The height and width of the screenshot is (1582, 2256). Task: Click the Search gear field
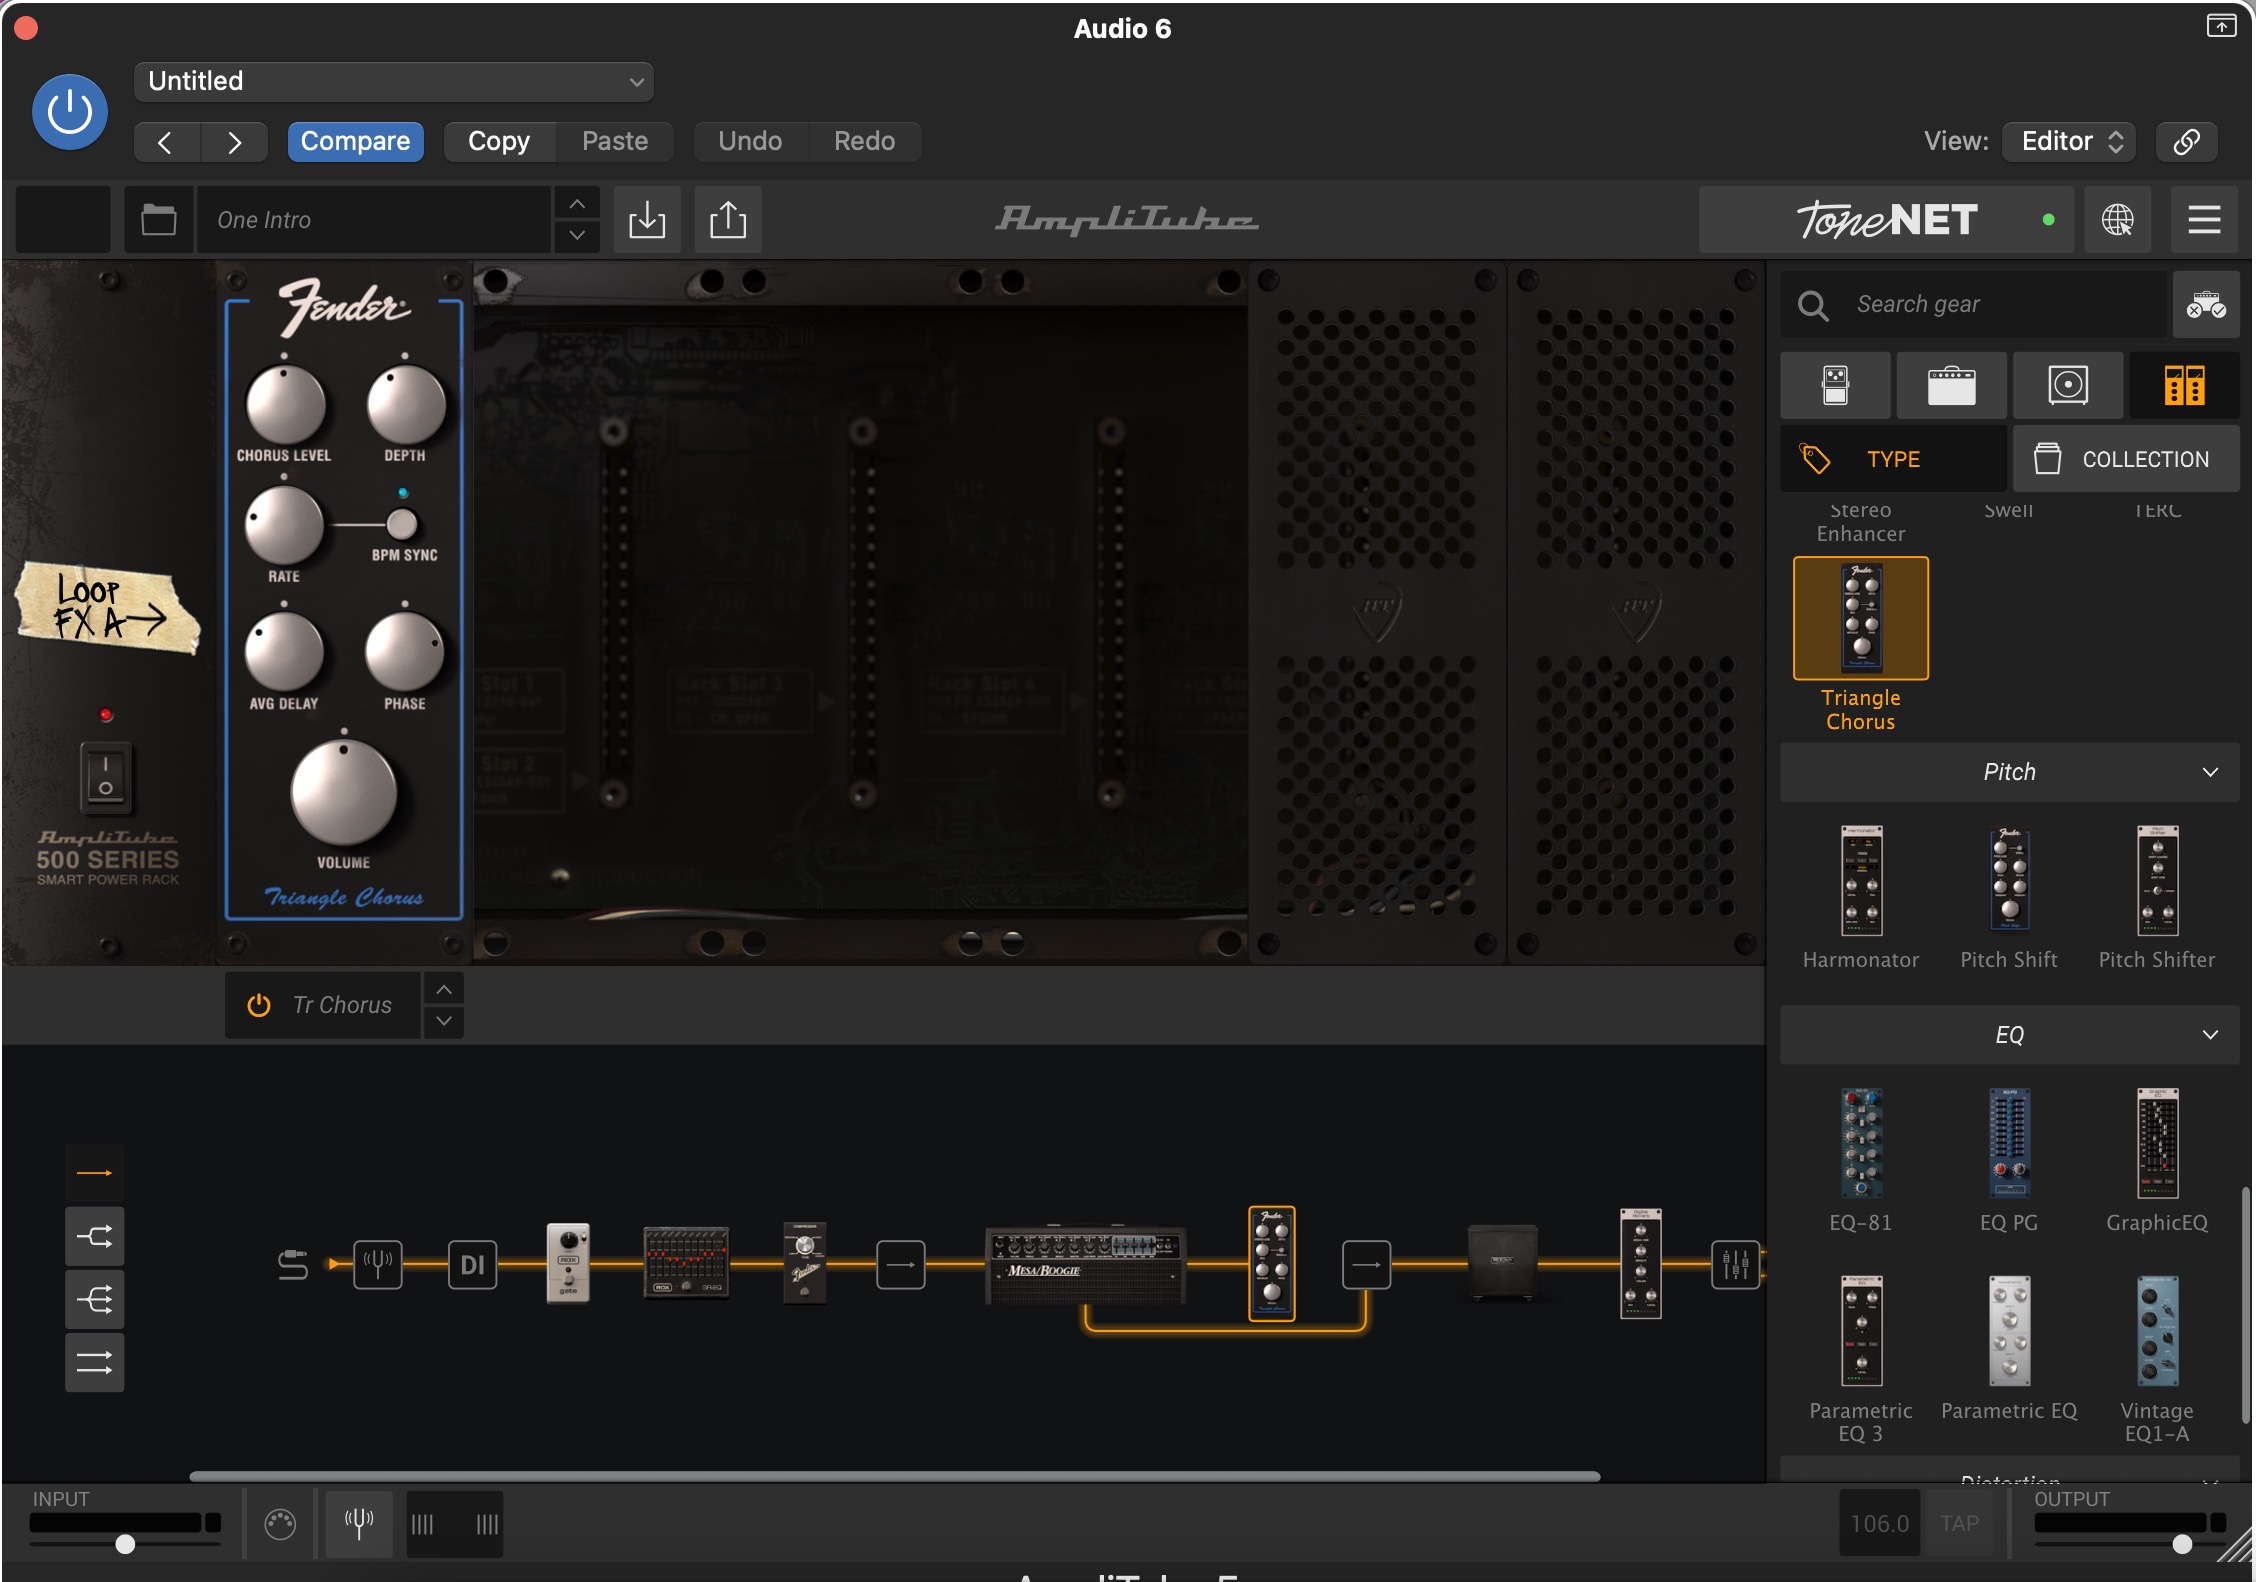click(1973, 304)
